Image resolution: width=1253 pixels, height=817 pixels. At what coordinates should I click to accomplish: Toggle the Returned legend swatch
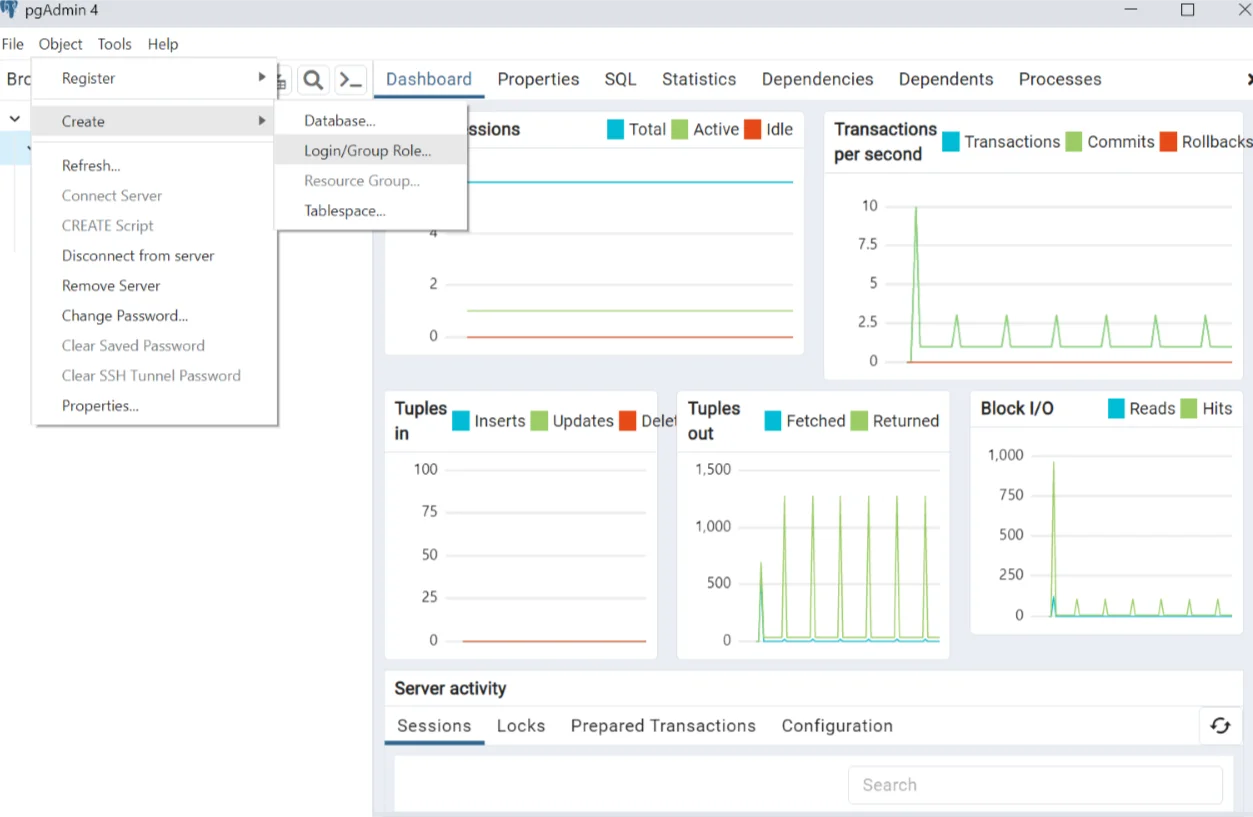(859, 421)
